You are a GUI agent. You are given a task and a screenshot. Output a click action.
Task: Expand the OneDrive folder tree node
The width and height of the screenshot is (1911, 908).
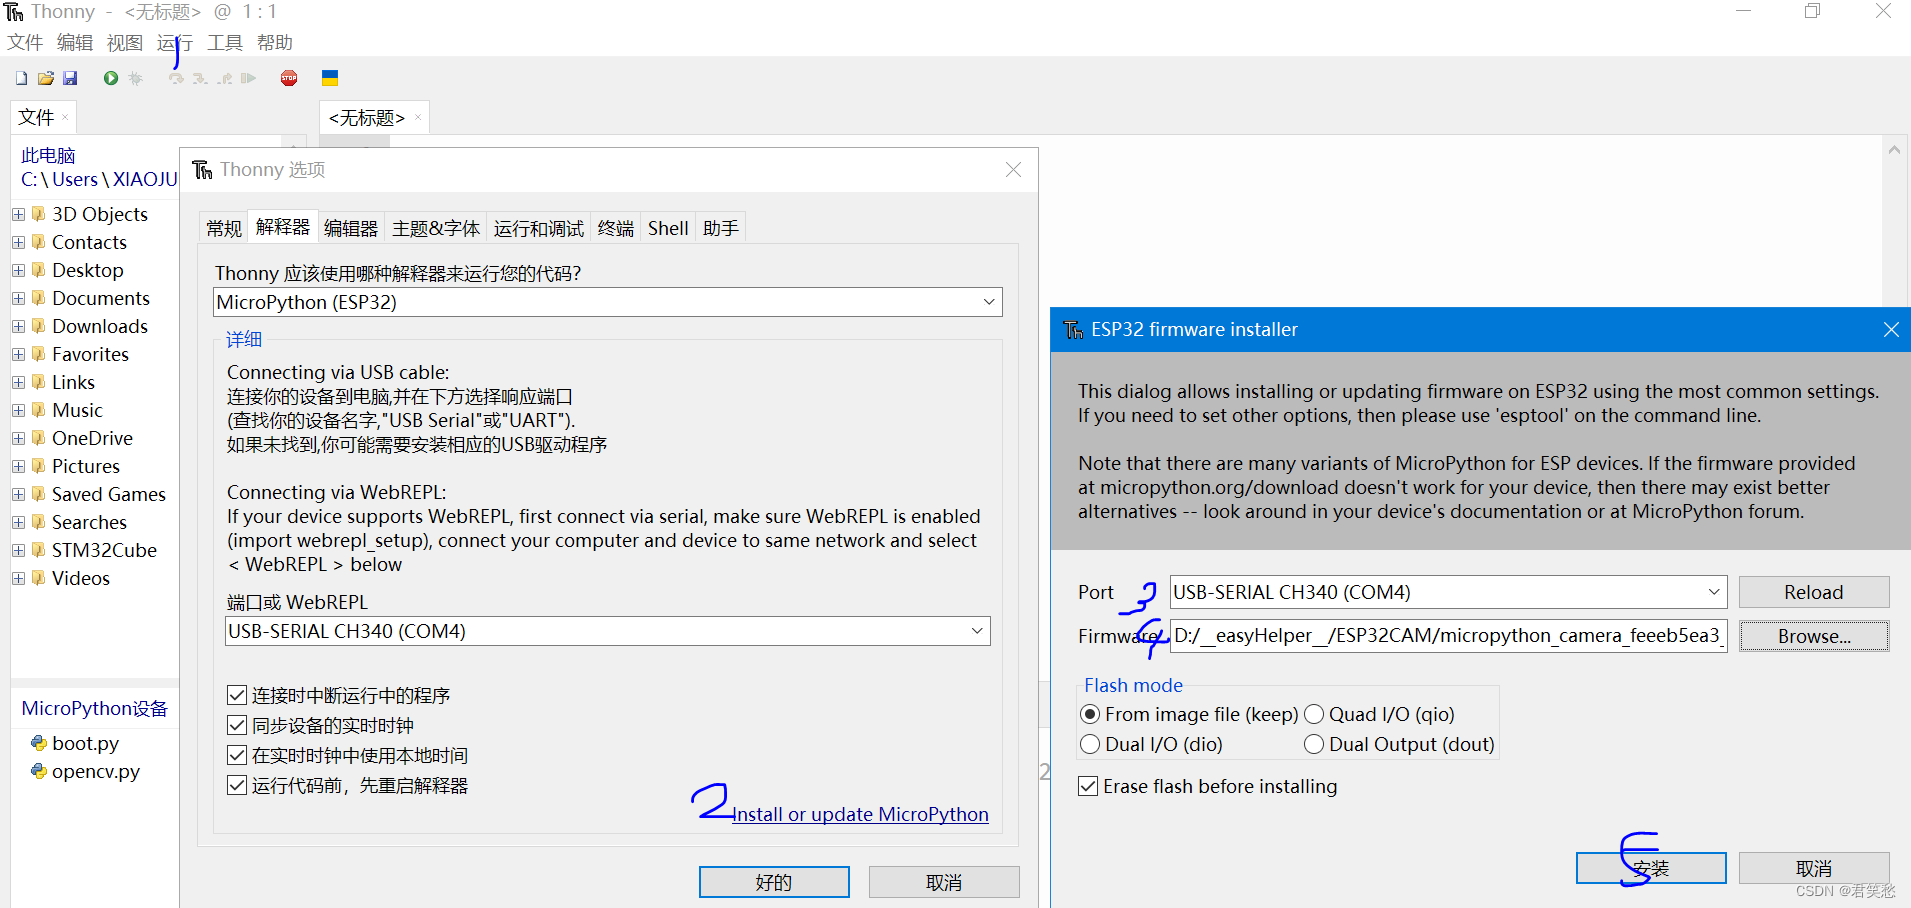click(18, 438)
